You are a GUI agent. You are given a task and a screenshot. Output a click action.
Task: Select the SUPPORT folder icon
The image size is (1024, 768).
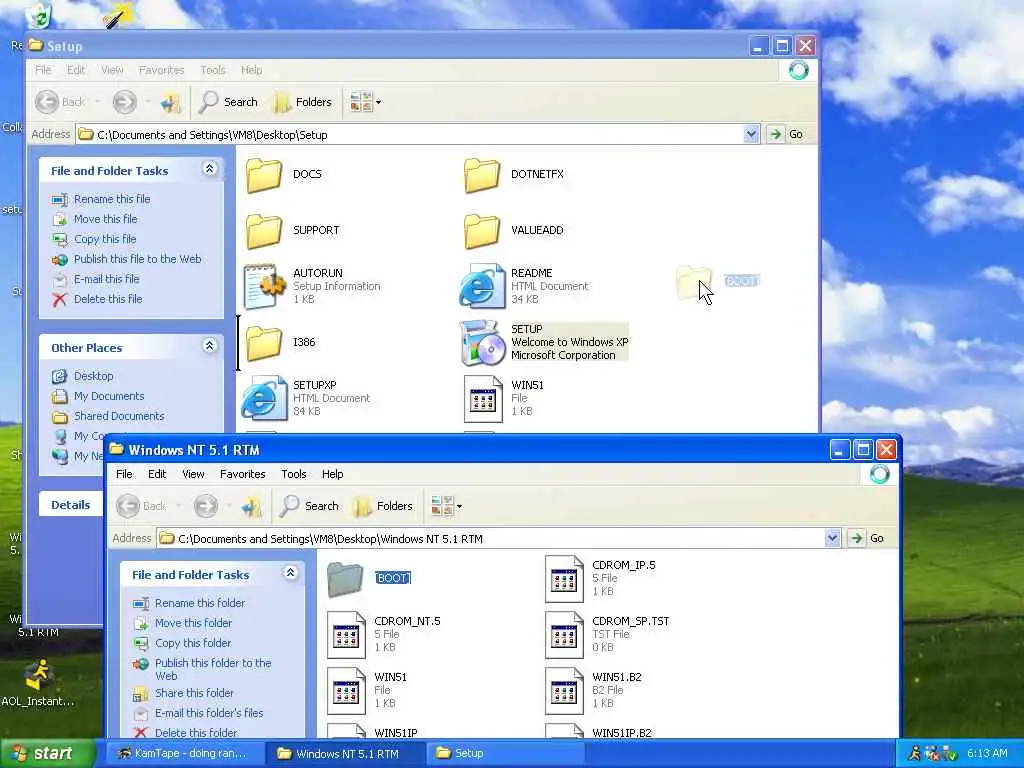click(x=264, y=231)
